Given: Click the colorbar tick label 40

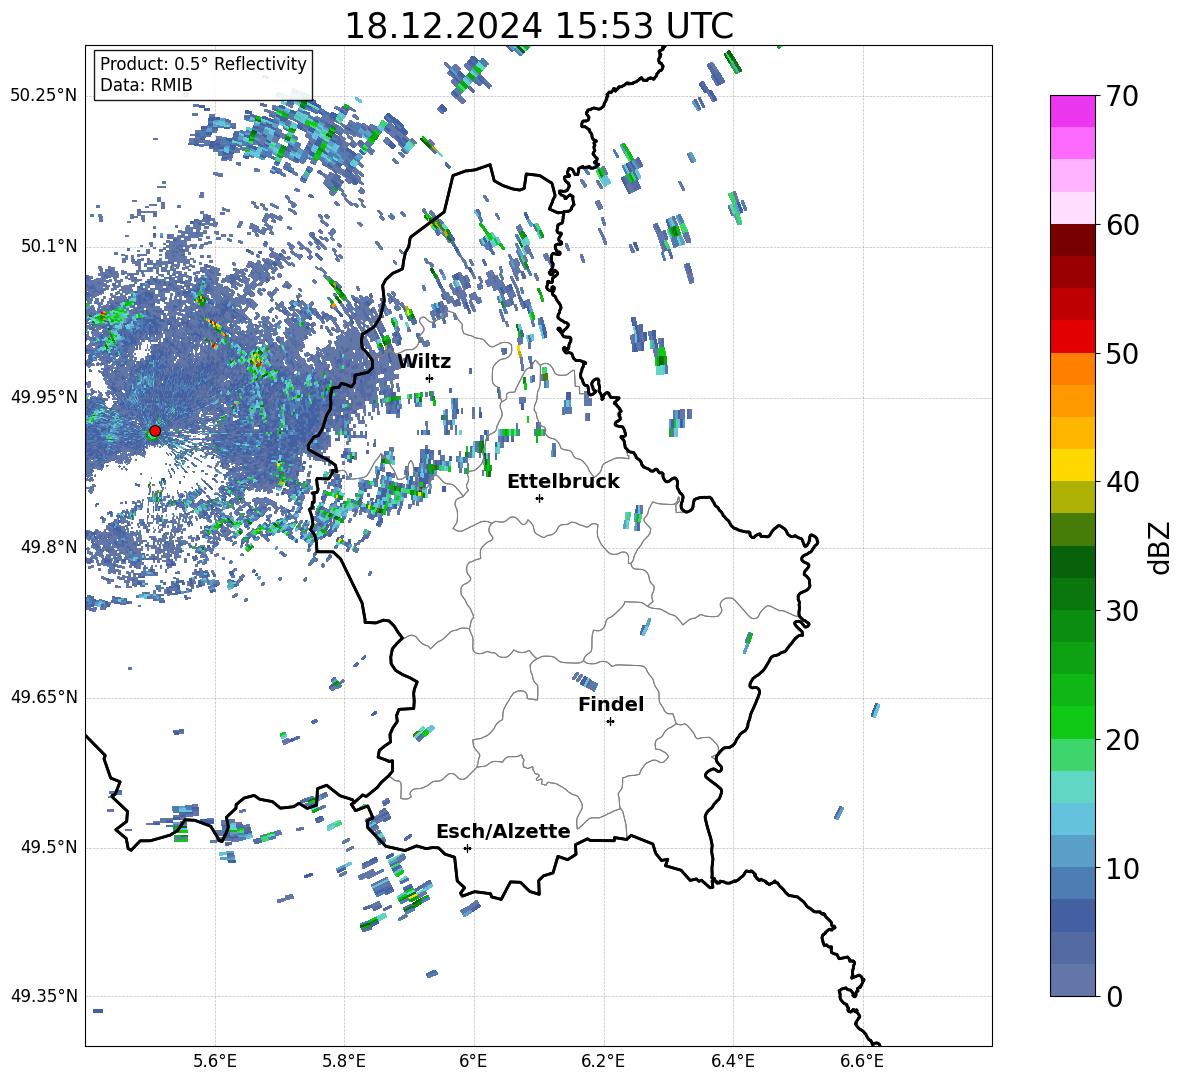Looking at the screenshot, I should [1121, 482].
